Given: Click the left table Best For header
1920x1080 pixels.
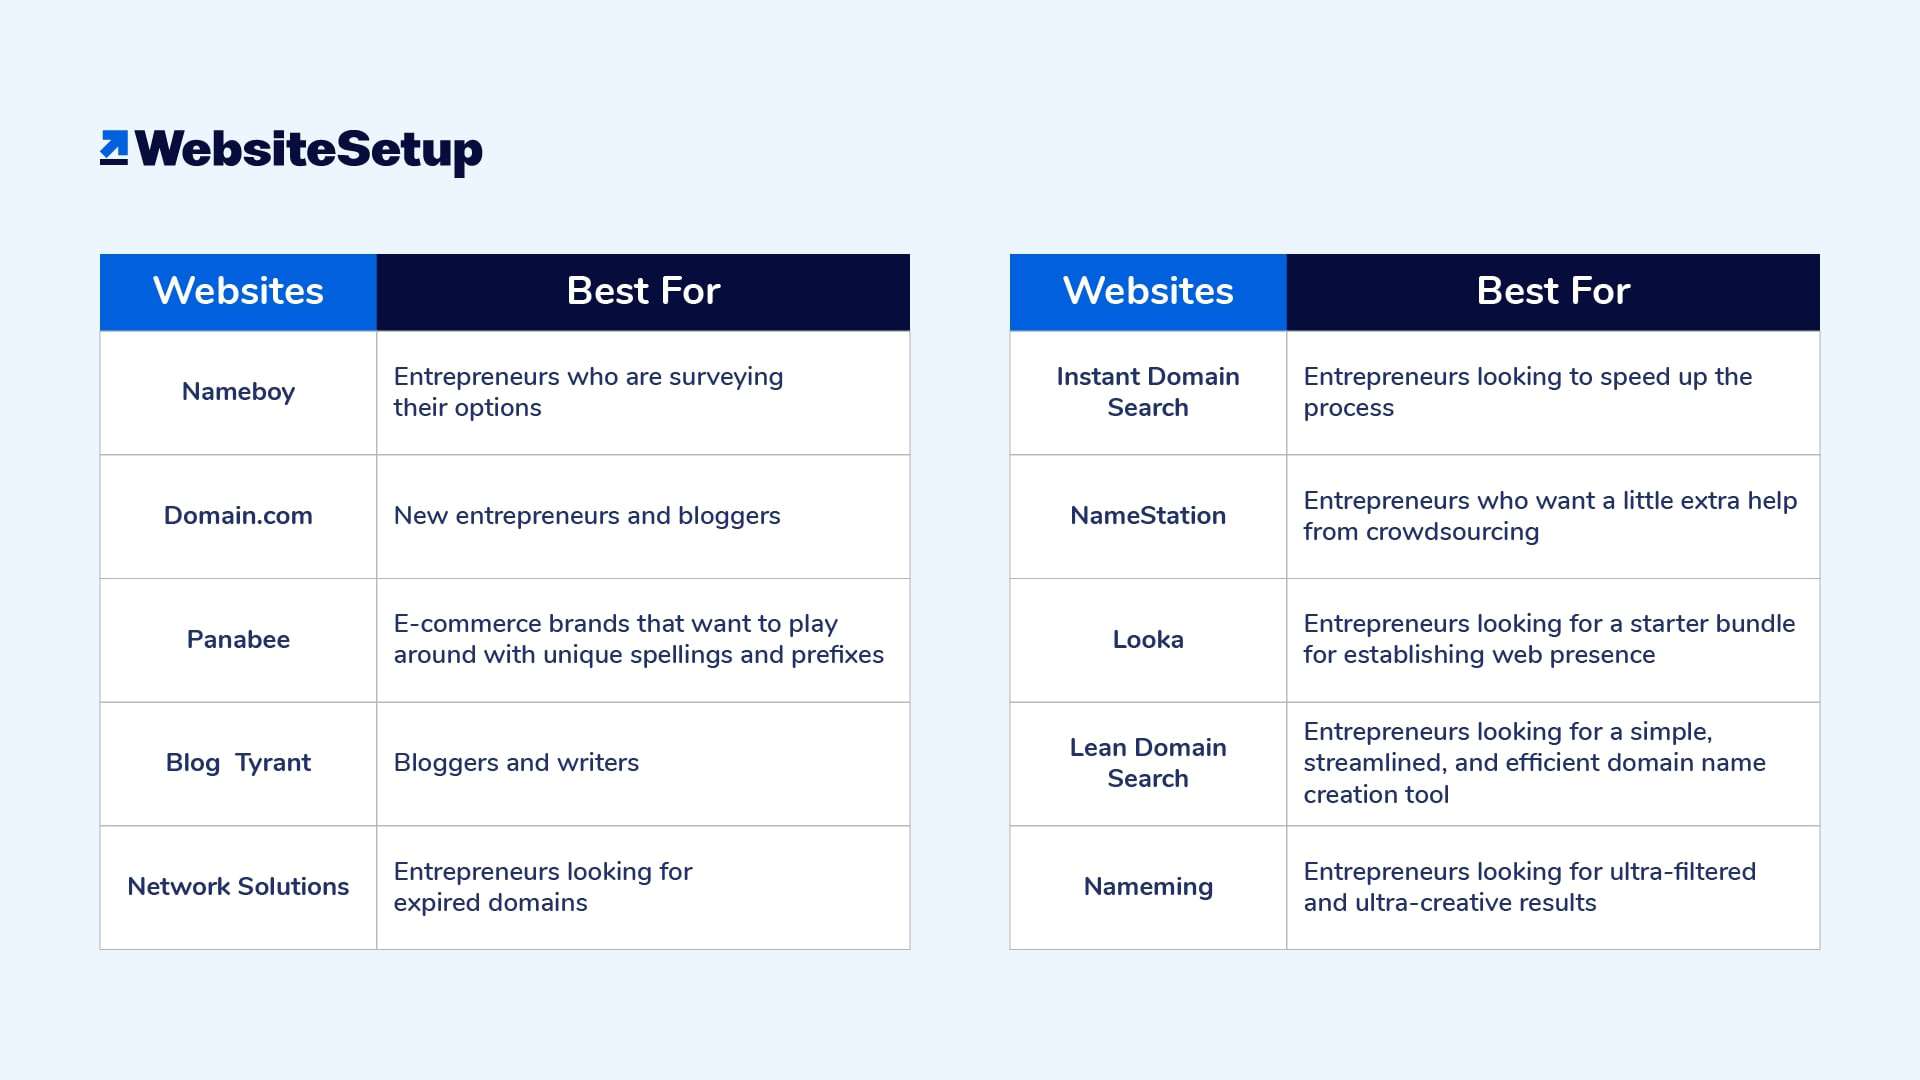Looking at the screenshot, I should click(x=642, y=289).
